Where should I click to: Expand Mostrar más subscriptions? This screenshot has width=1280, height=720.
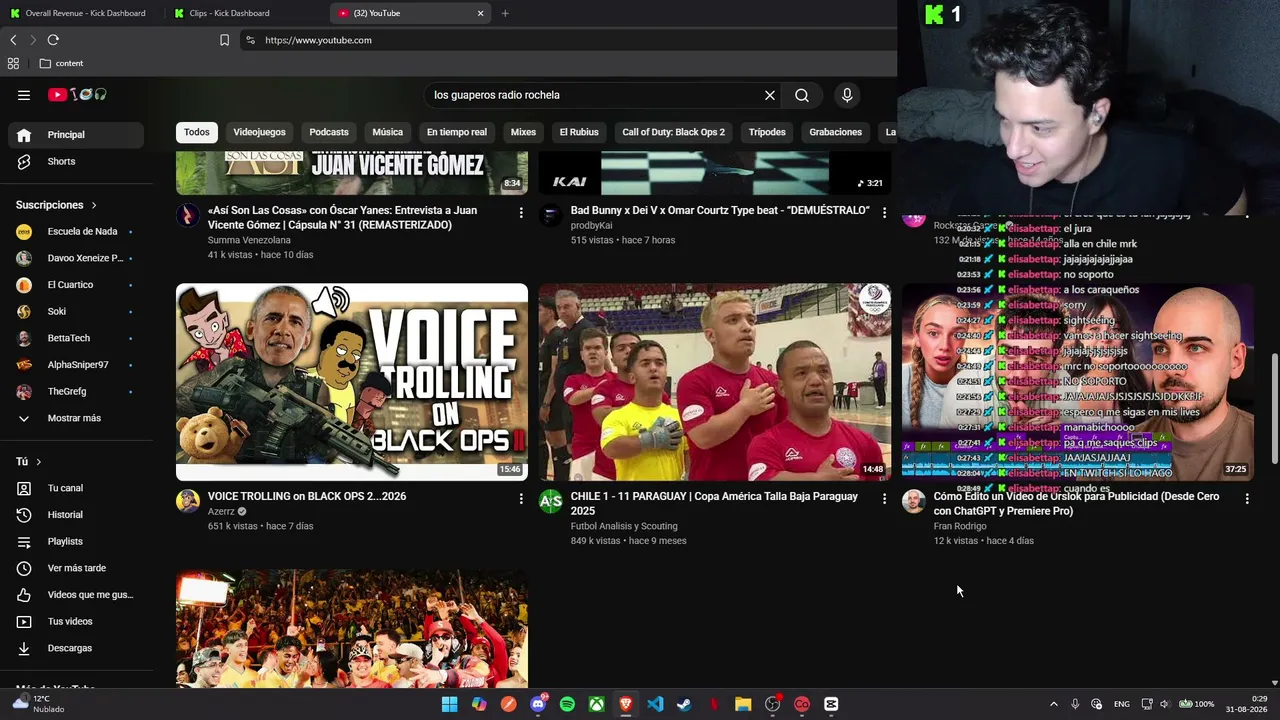tap(76, 418)
